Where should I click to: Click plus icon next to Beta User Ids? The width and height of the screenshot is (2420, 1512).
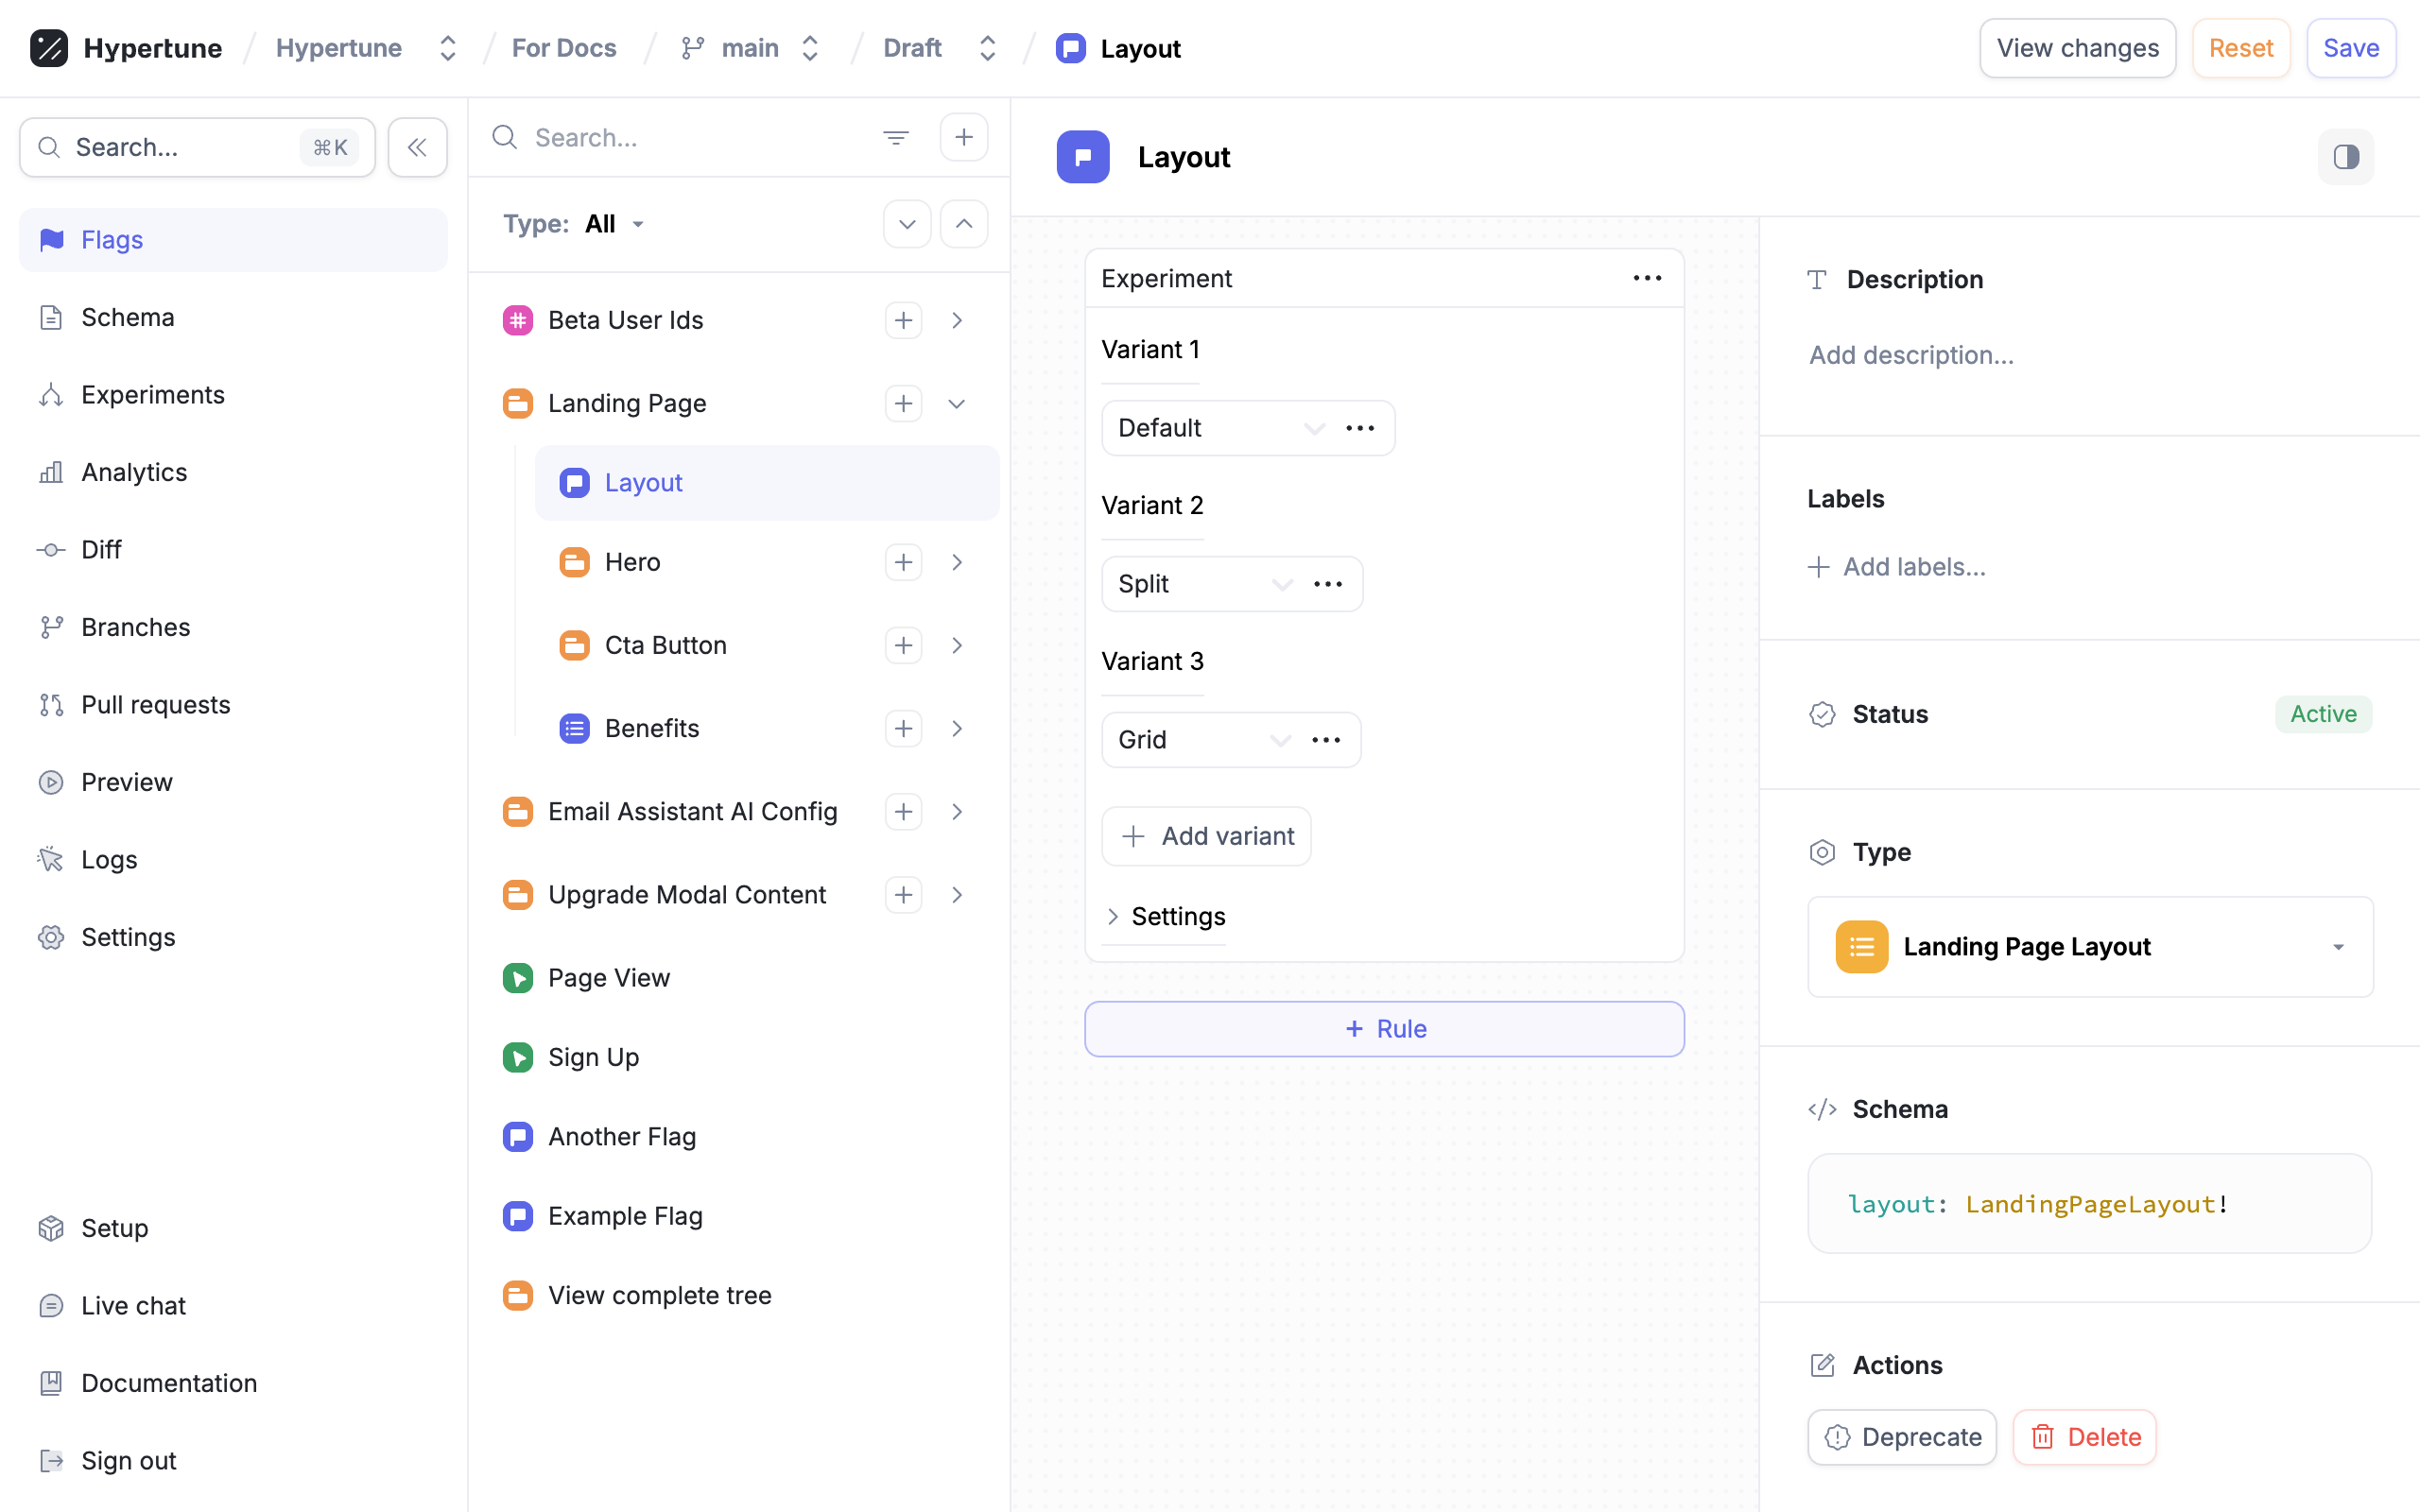(x=903, y=320)
